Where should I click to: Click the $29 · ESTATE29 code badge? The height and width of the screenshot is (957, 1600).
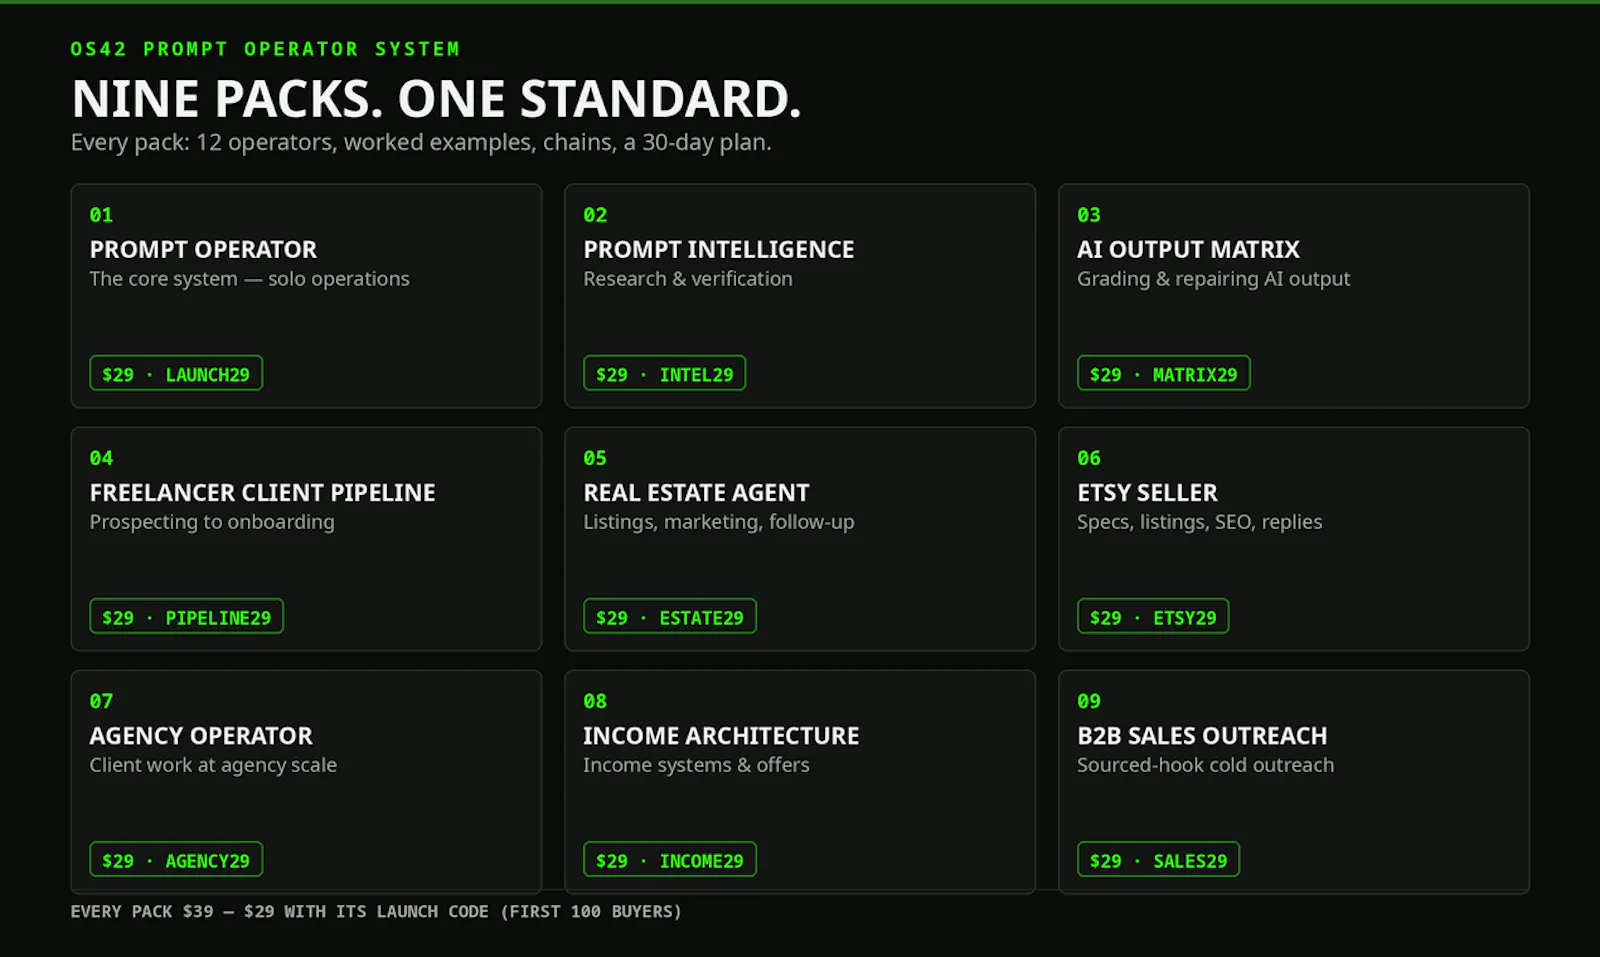click(x=669, y=616)
